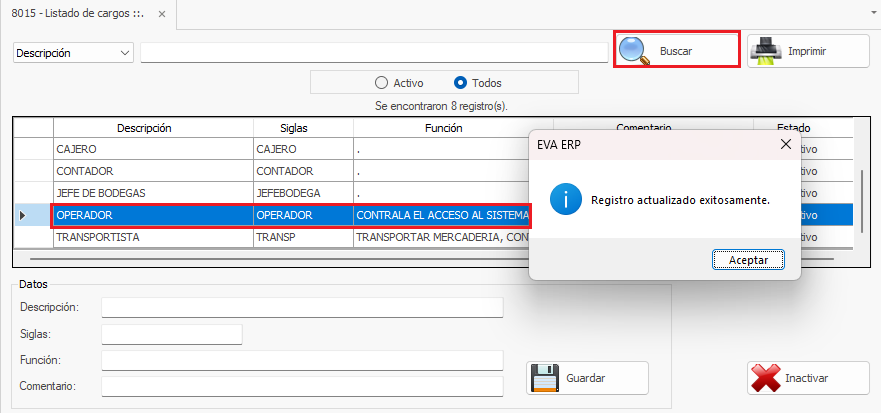The width and height of the screenshot is (881, 413).
Task: Click the printer icon for Imprimir
Action: coord(765,50)
